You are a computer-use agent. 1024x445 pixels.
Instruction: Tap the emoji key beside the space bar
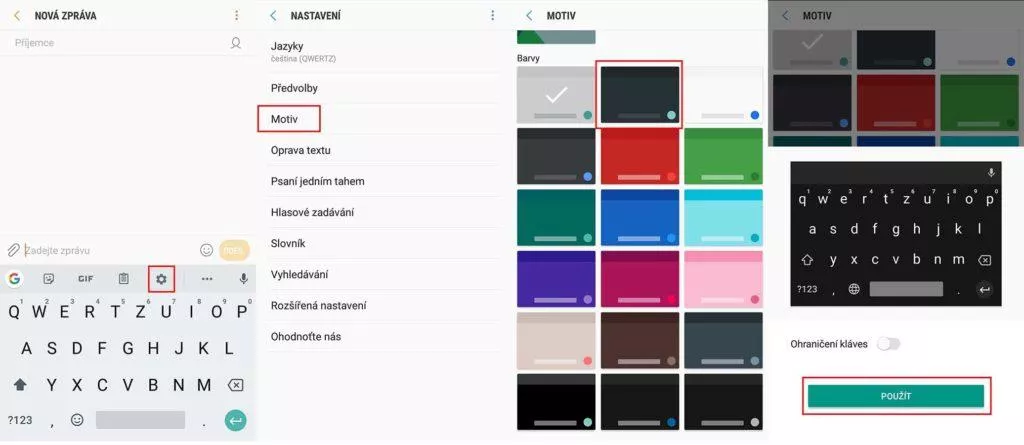tap(77, 420)
